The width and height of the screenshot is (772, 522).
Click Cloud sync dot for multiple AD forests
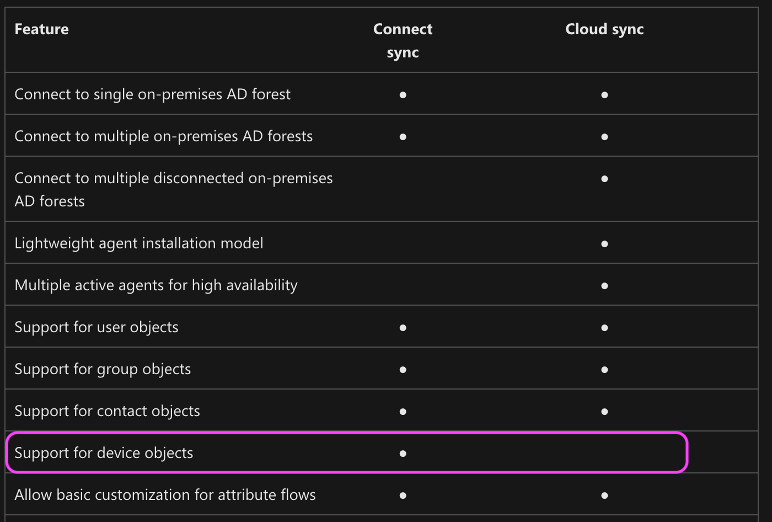605,136
